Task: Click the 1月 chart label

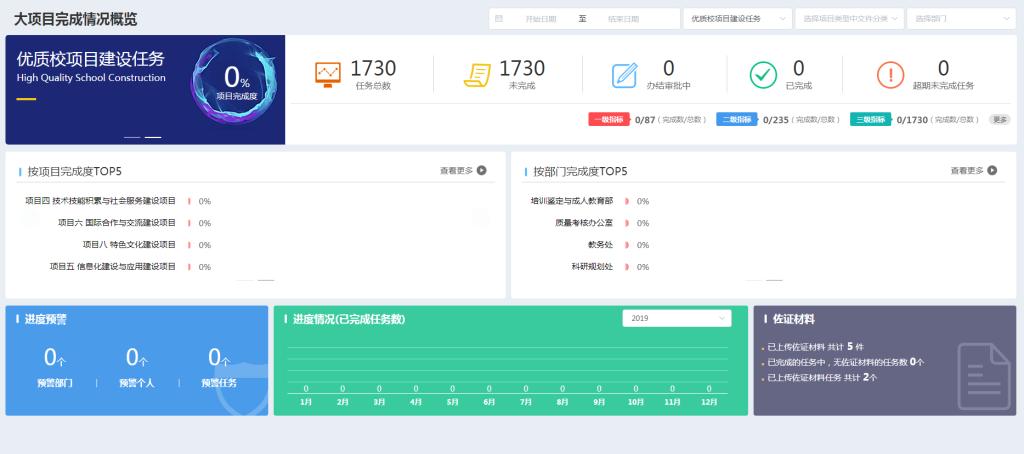Action: (x=306, y=402)
